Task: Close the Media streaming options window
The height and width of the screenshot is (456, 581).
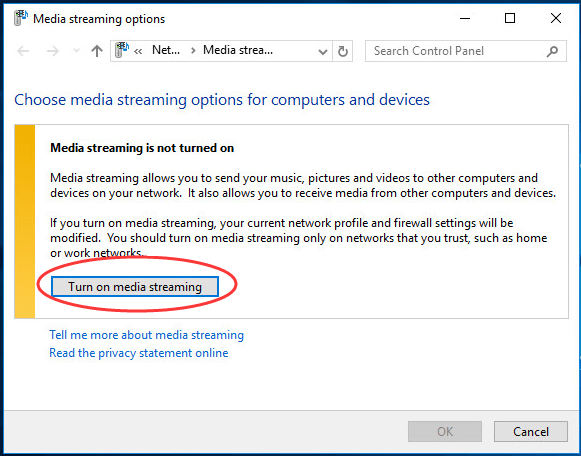Action: point(555,18)
